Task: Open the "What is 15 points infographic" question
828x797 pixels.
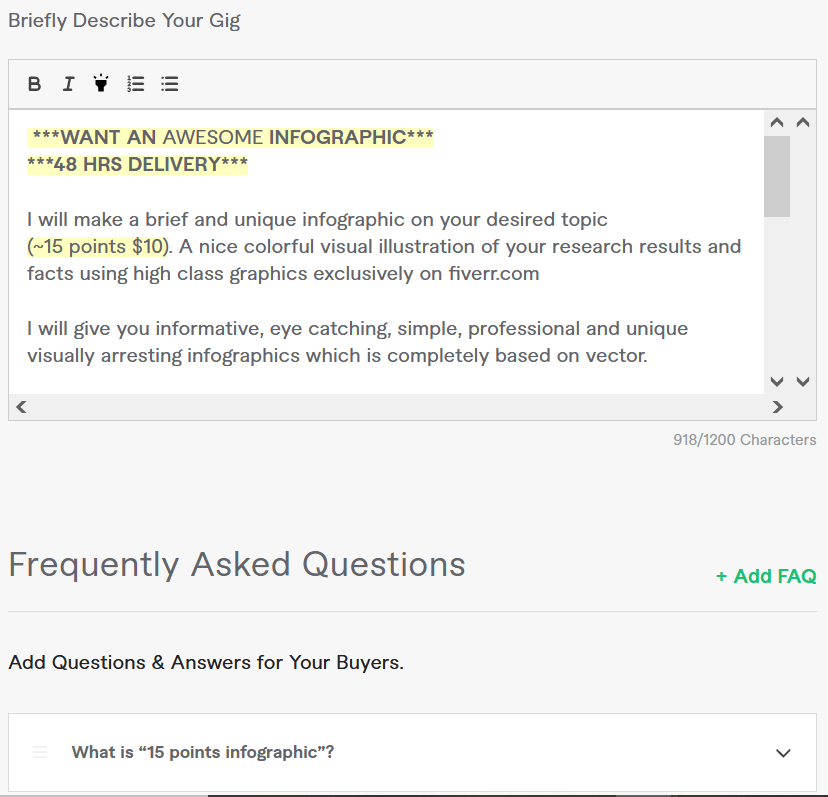Action: point(203,752)
